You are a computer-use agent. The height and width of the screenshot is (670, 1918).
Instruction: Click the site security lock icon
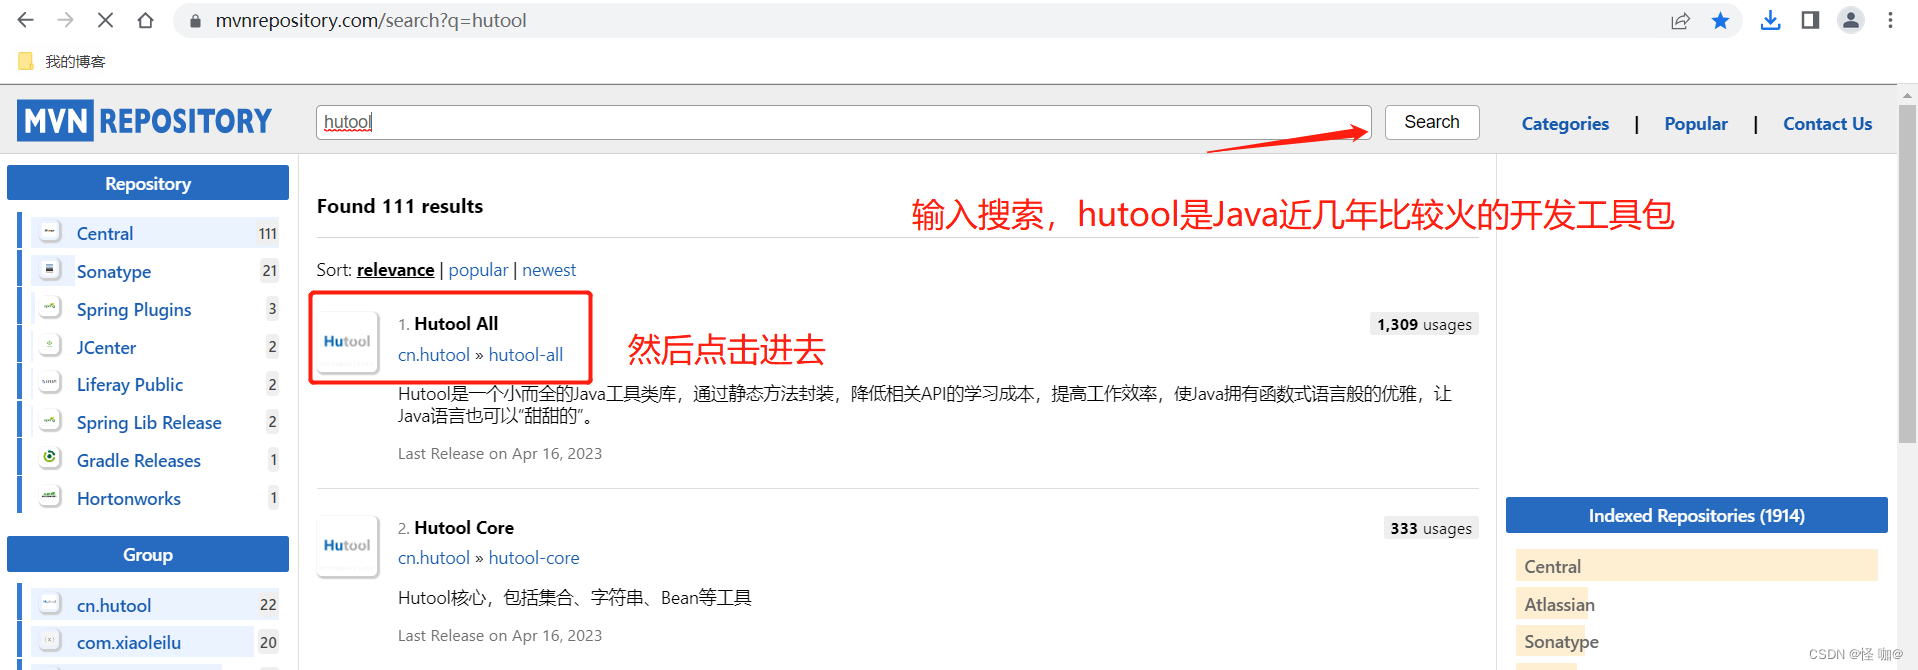(x=196, y=21)
